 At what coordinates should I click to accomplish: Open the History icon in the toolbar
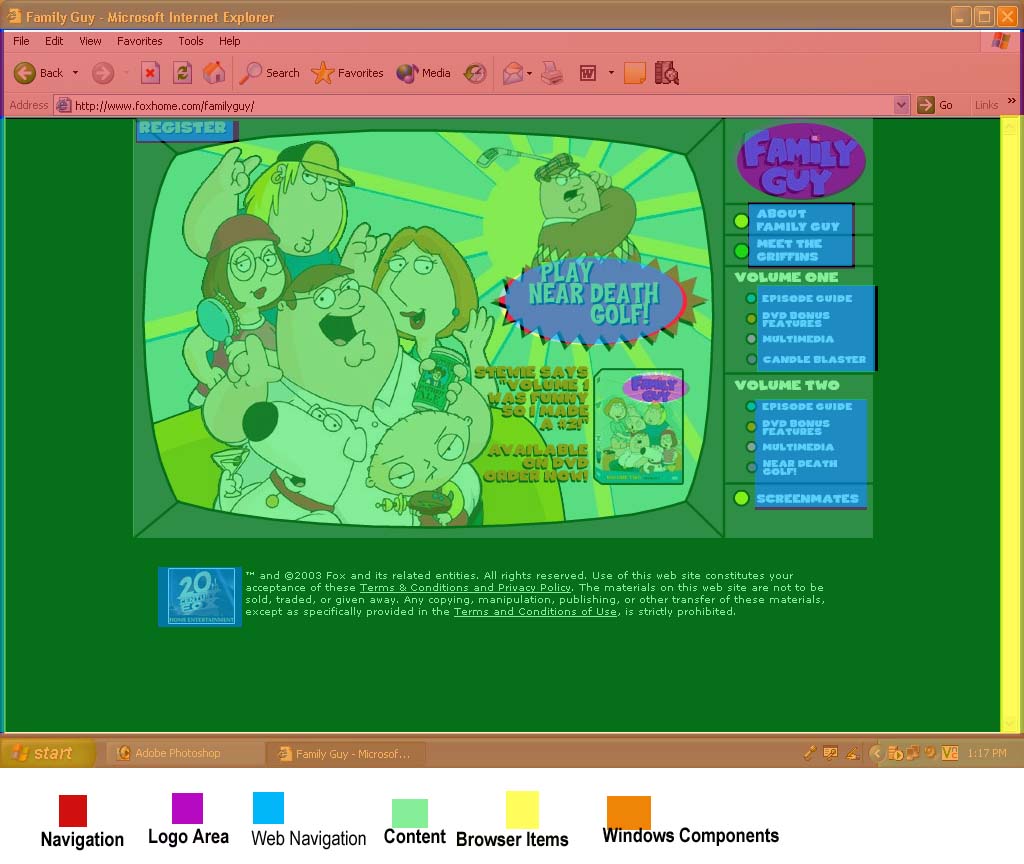[x=475, y=73]
